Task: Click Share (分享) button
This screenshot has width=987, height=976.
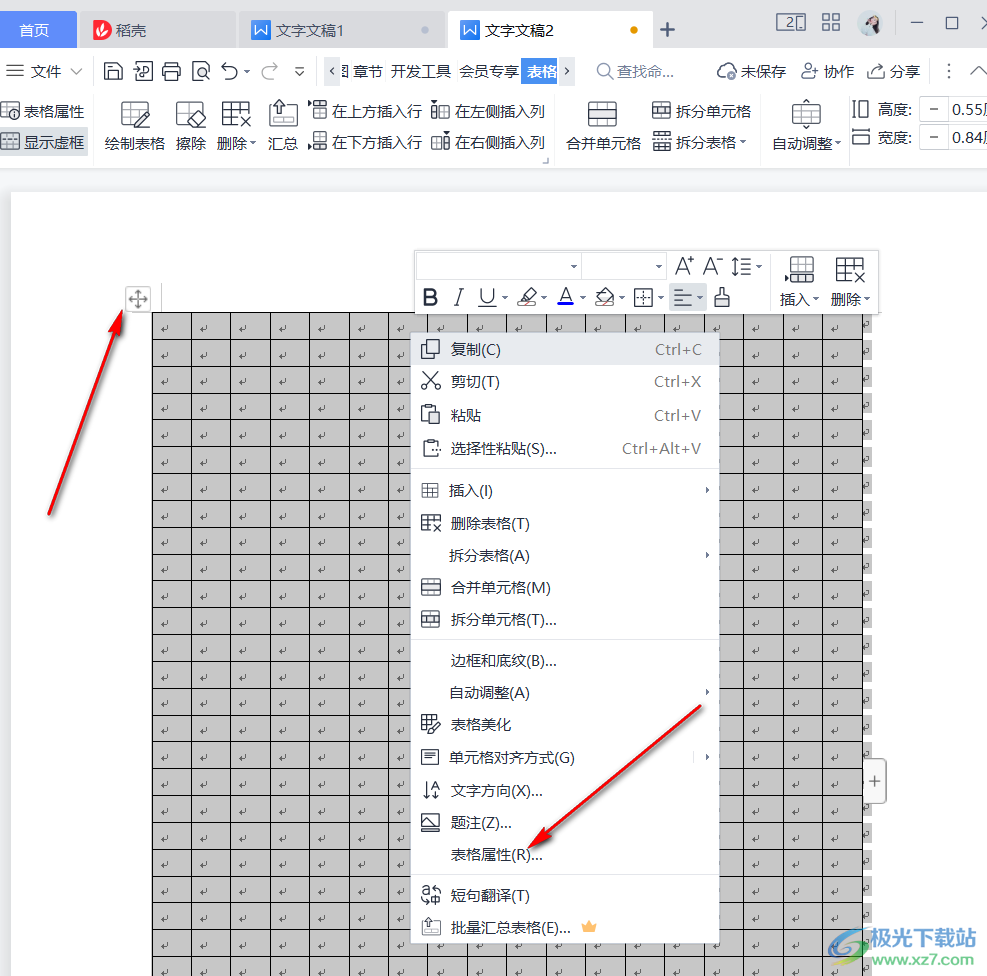Action: (x=894, y=71)
